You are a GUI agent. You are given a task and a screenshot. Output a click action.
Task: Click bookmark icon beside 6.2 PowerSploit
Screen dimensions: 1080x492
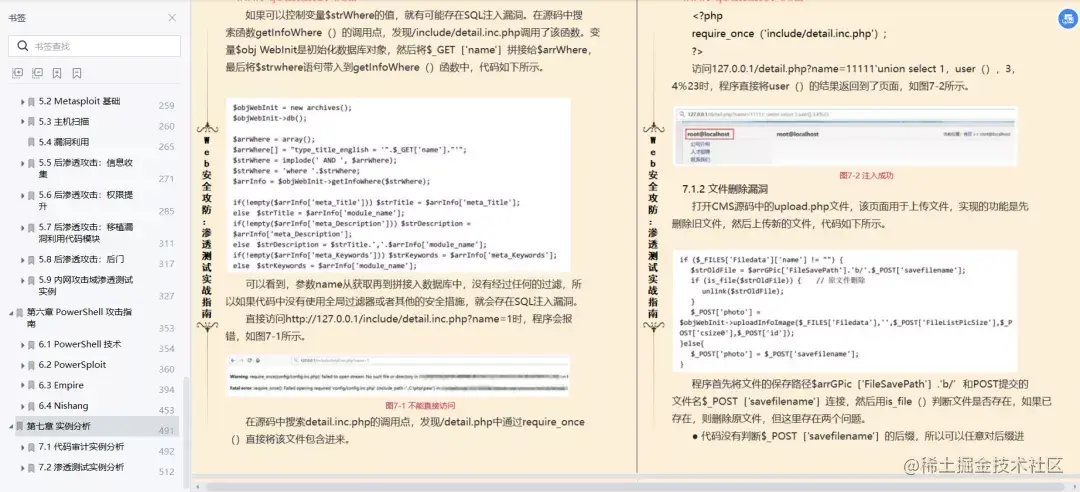pos(32,365)
